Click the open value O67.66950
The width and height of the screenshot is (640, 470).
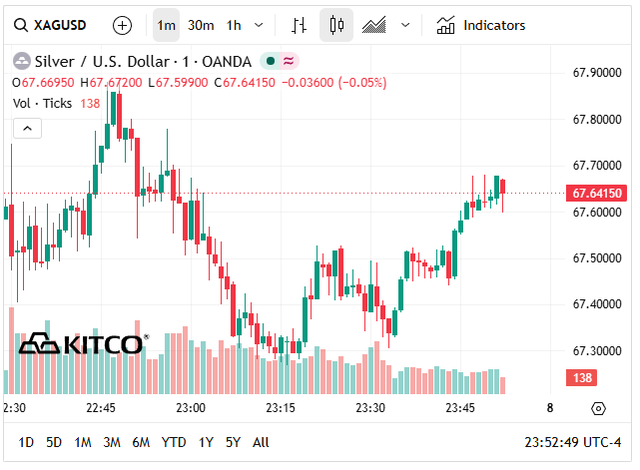pyautogui.click(x=43, y=83)
